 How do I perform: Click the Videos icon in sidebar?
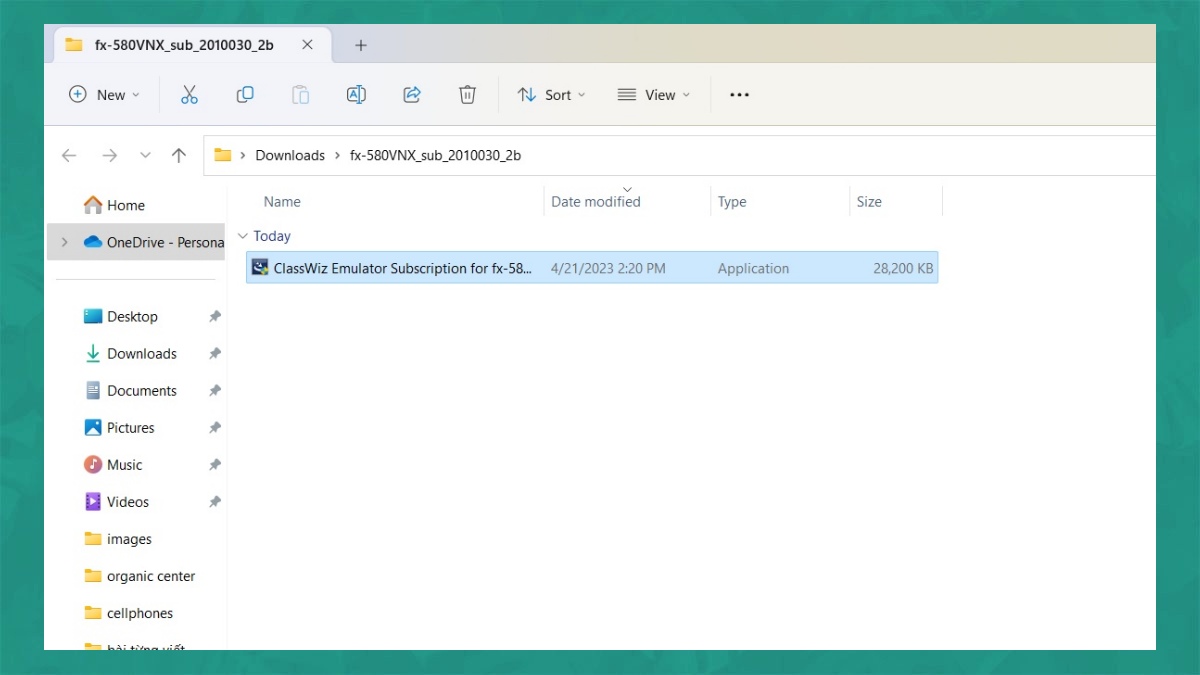pos(93,501)
